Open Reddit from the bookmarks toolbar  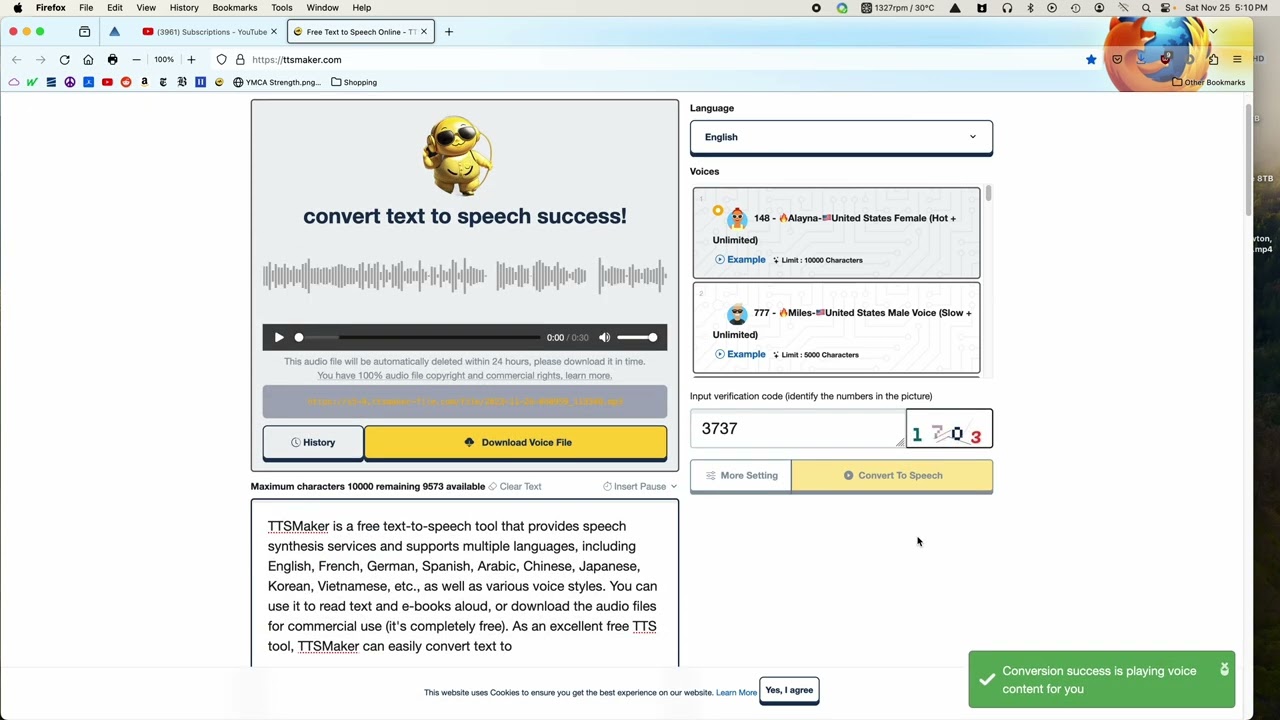125,82
